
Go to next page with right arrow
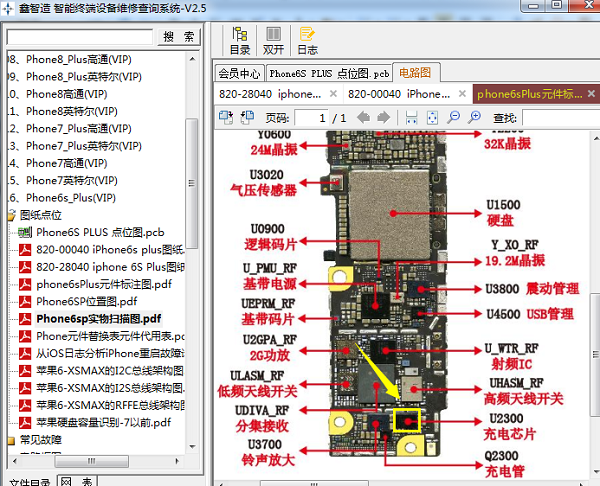383,117
